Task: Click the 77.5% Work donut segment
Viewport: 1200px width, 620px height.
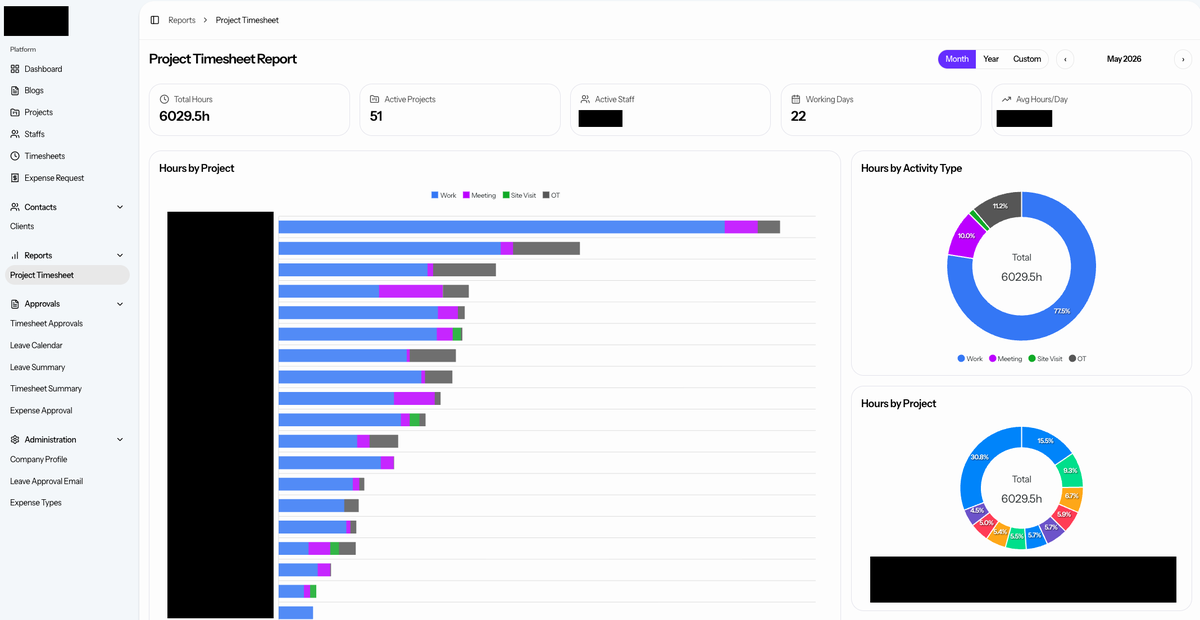Action: 1061,311
